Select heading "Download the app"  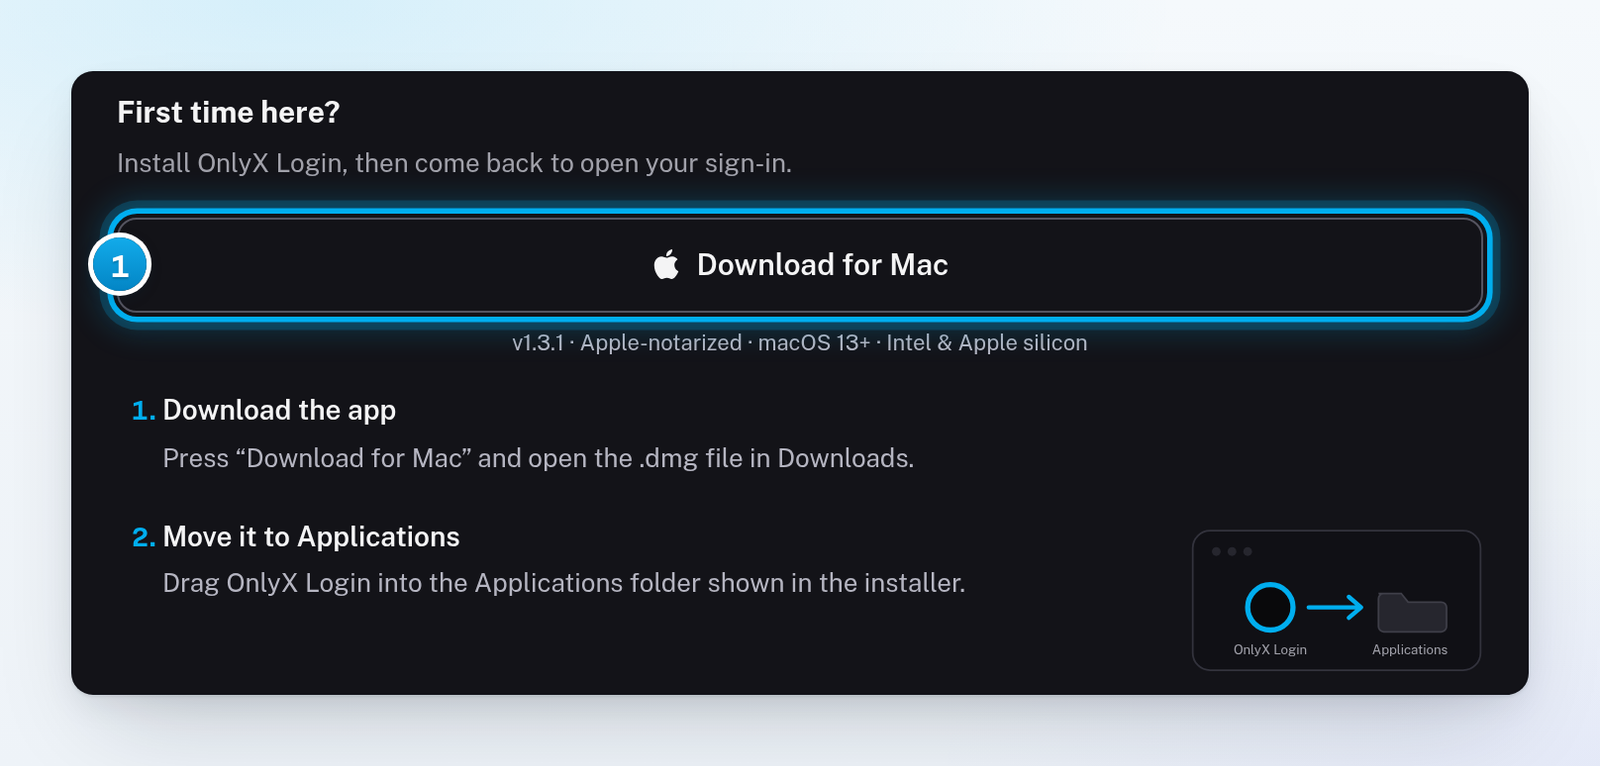[x=279, y=410]
